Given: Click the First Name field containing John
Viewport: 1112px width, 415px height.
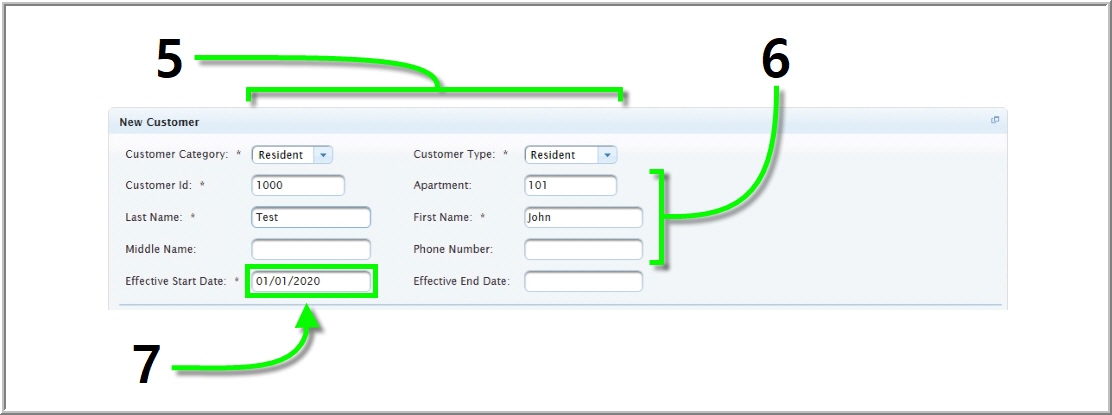Looking at the screenshot, I should 583,217.
